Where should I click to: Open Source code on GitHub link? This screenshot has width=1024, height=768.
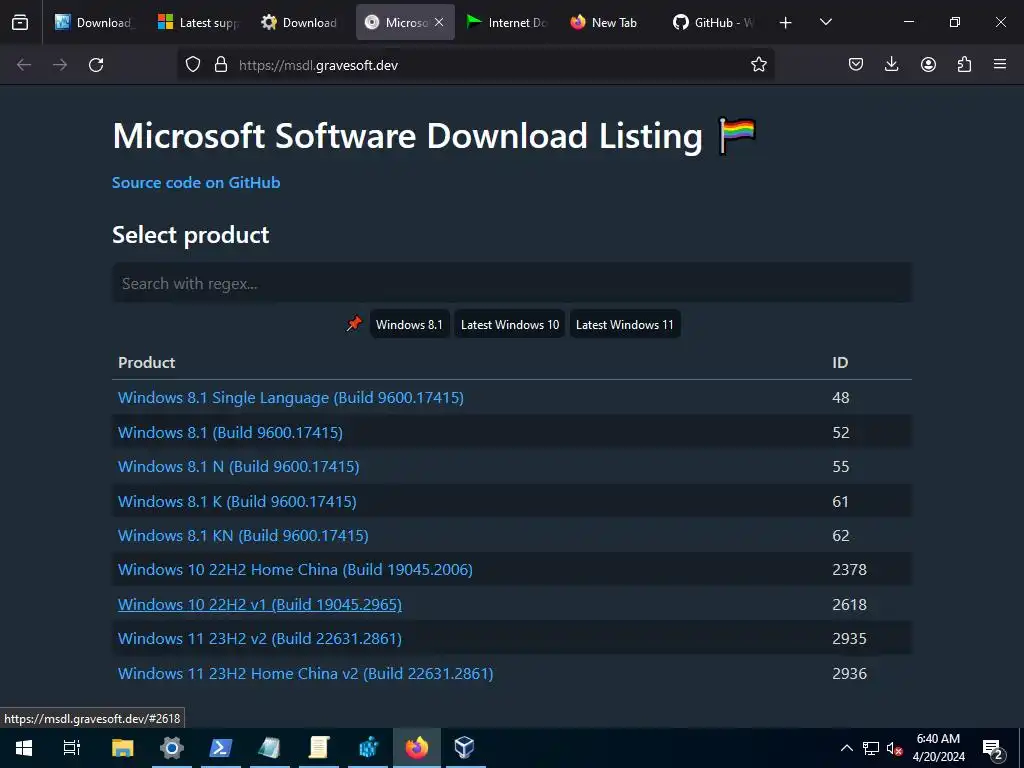pyautogui.click(x=196, y=182)
